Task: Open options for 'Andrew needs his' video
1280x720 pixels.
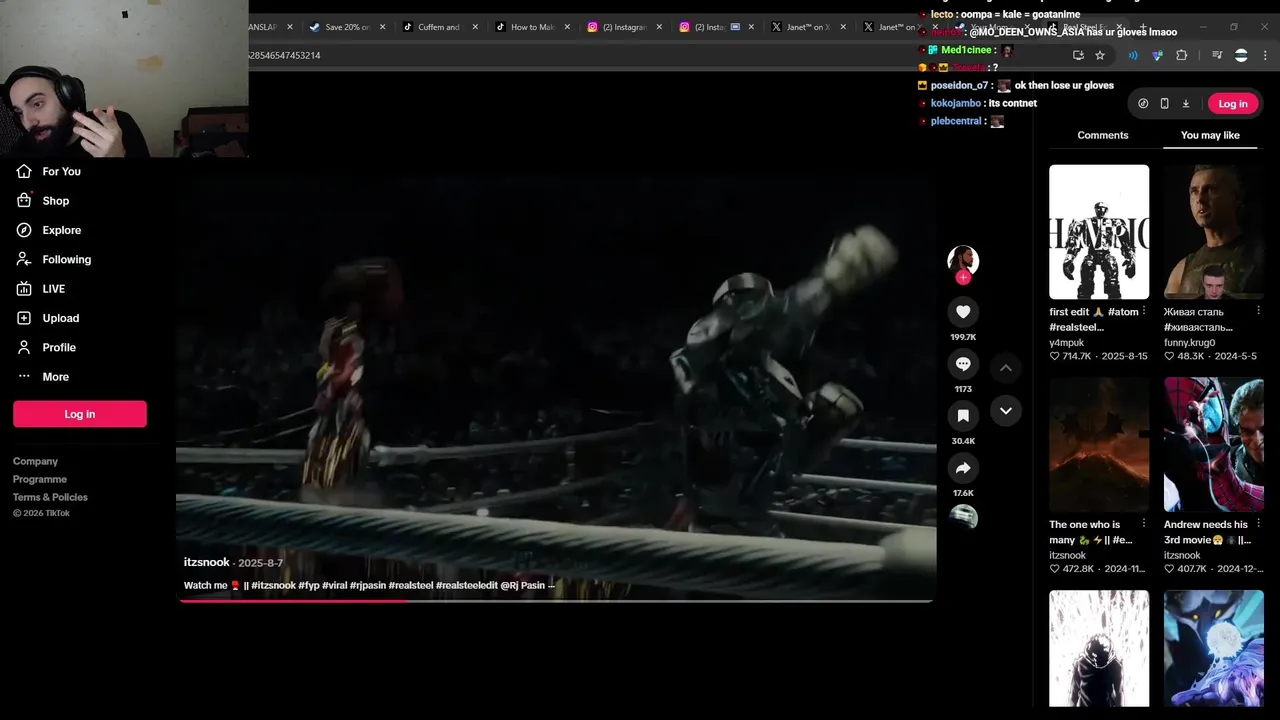Action: pyautogui.click(x=1259, y=524)
